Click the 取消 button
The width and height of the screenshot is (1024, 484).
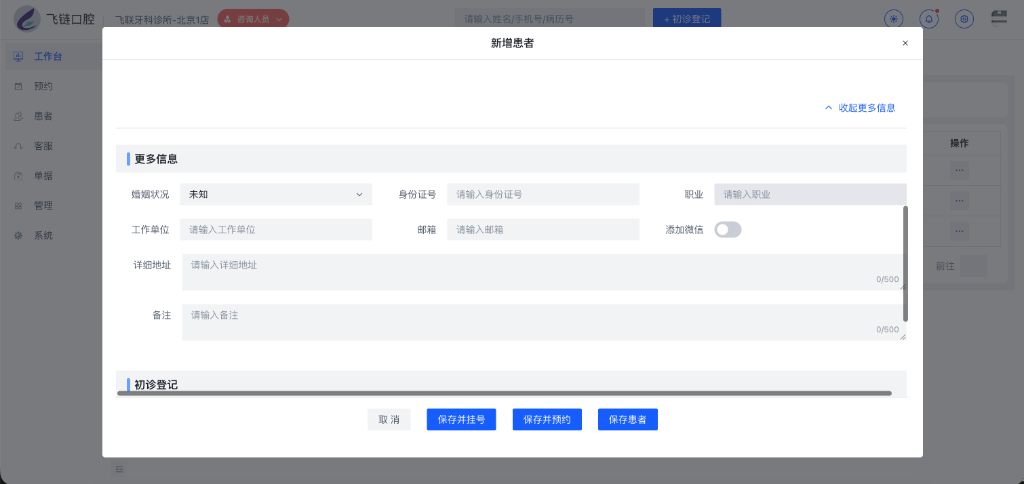tap(389, 419)
